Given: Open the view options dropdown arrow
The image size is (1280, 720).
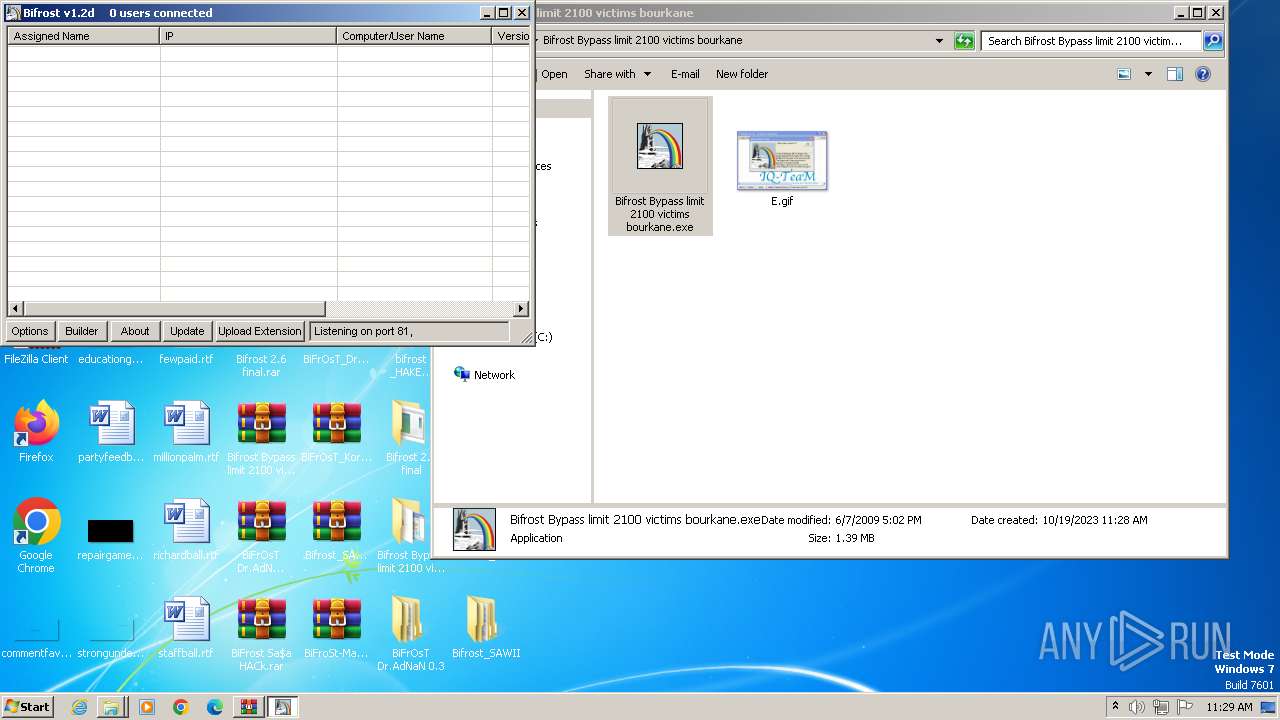Looking at the screenshot, I should (x=1148, y=74).
